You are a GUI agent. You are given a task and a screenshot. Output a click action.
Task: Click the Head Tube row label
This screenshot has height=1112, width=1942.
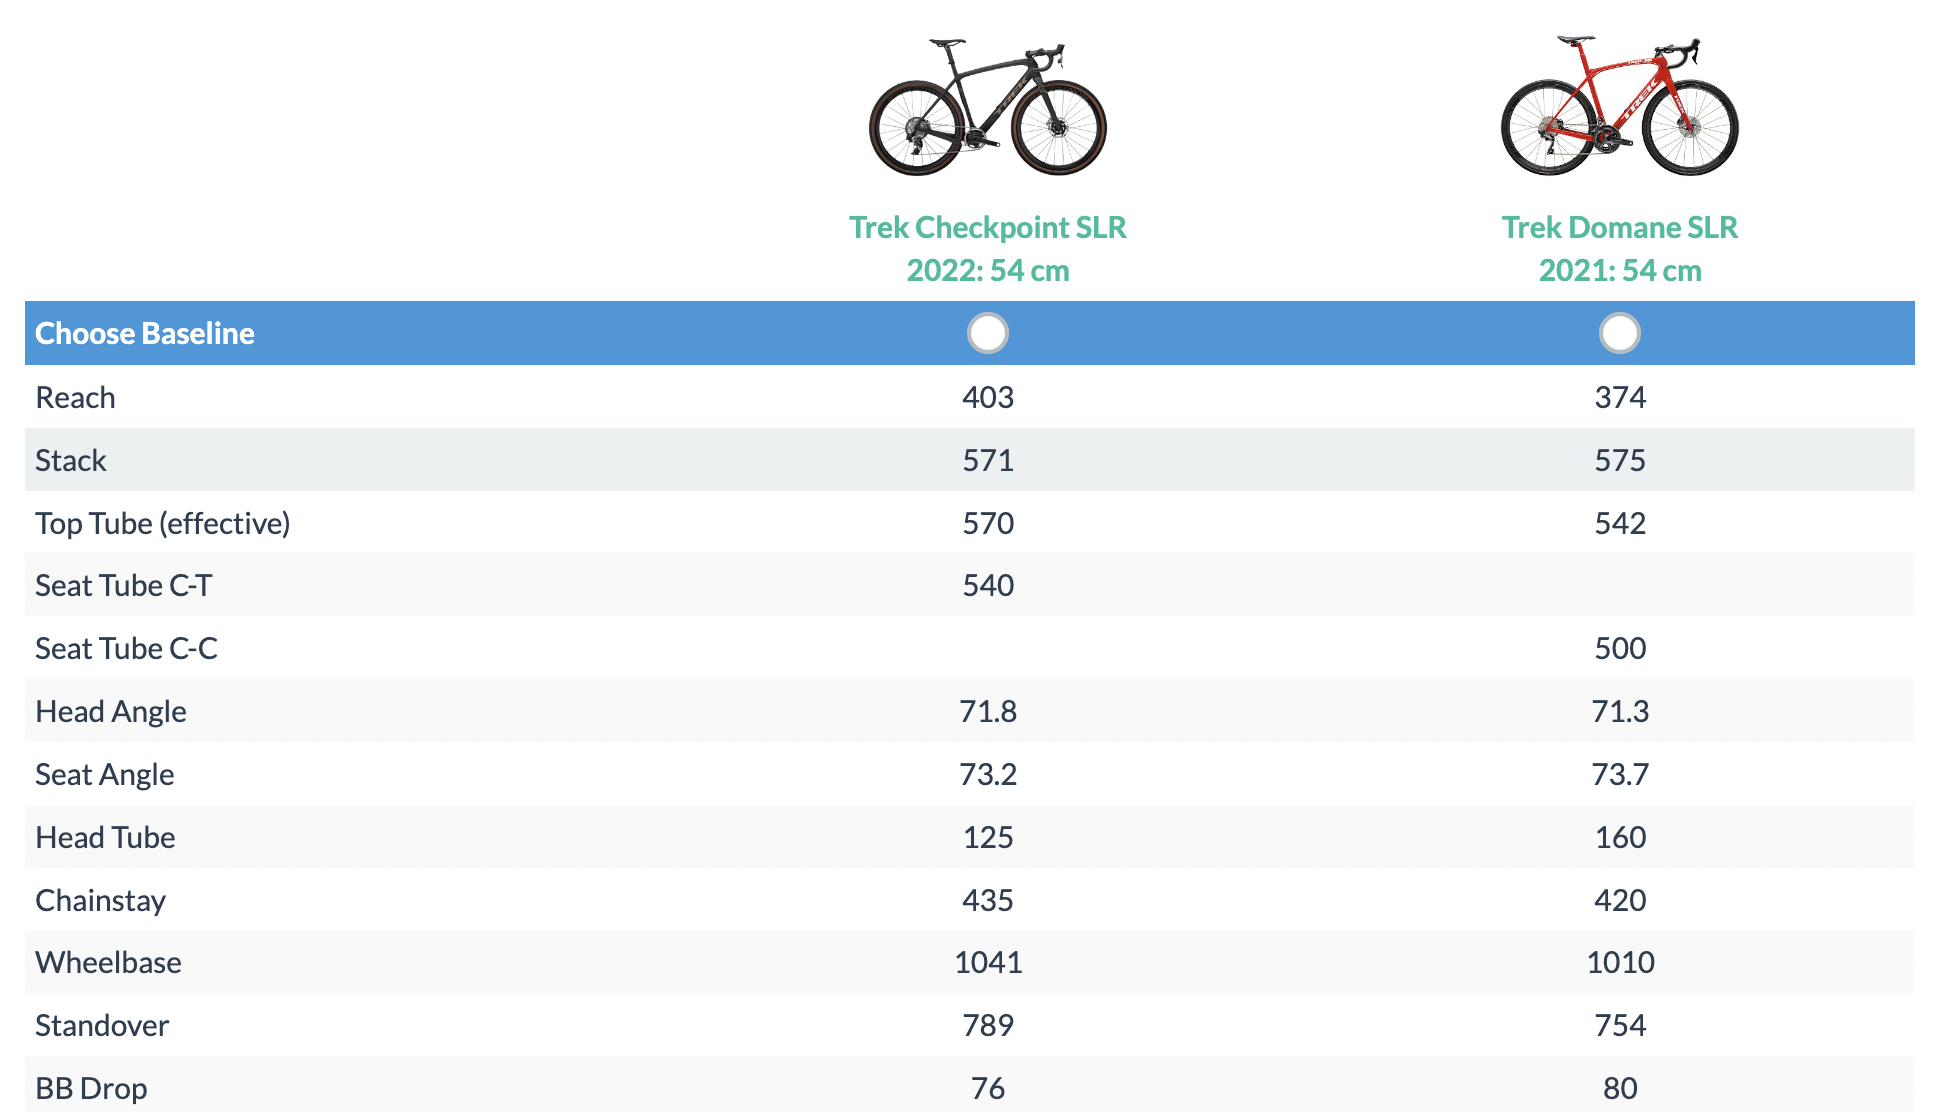pos(106,838)
